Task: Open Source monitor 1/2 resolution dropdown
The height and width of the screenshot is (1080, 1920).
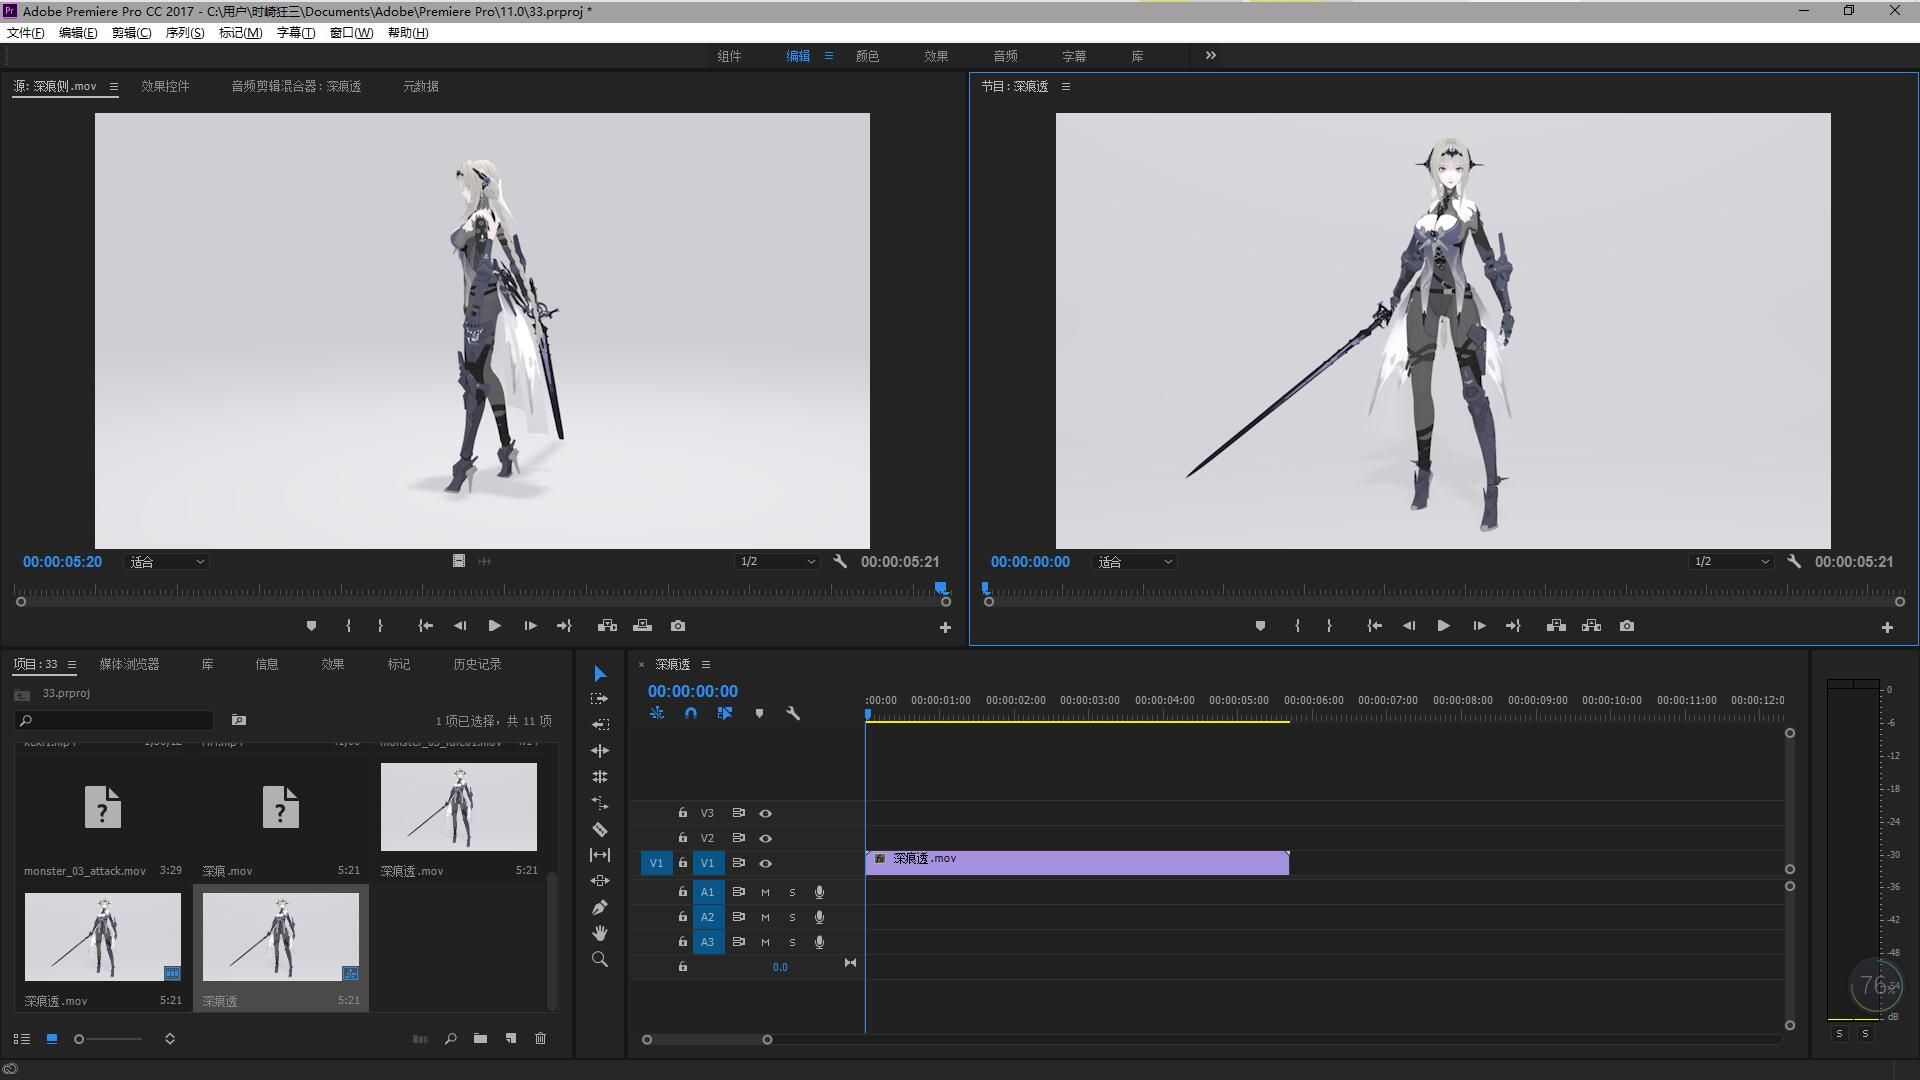Action: (x=777, y=562)
